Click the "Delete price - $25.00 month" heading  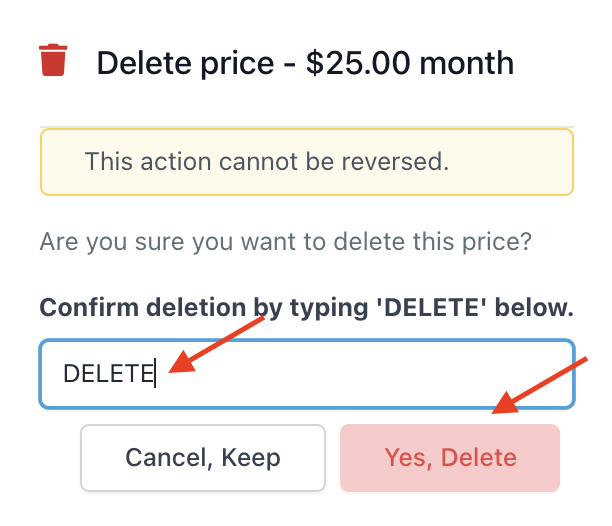pos(305,64)
